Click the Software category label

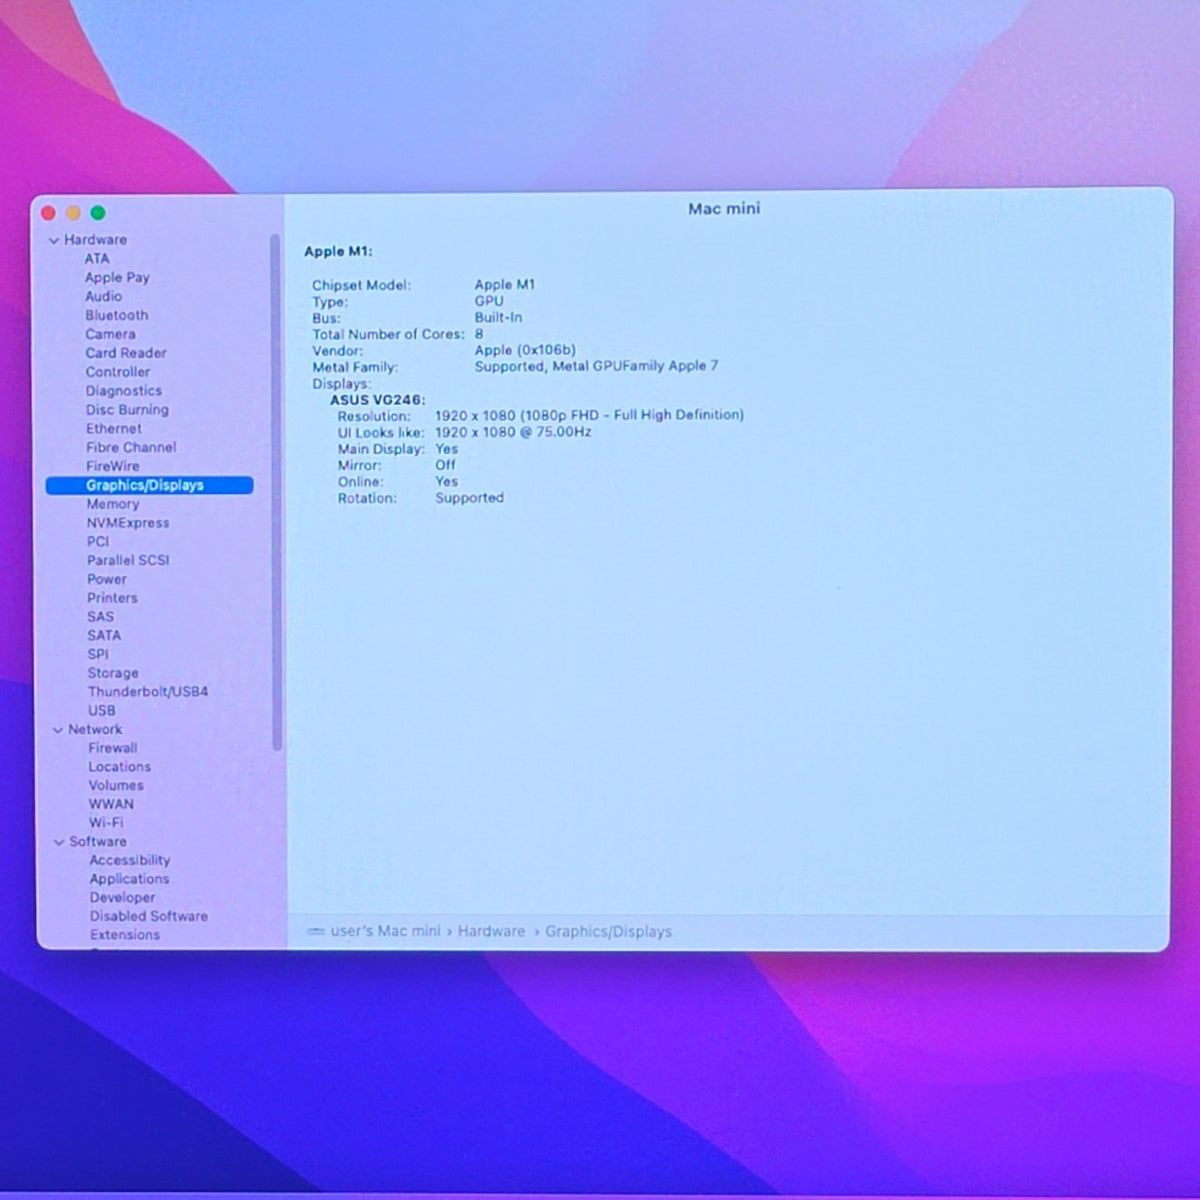click(98, 842)
